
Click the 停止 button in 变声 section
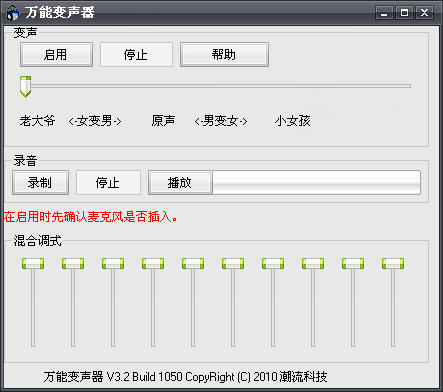(x=136, y=54)
